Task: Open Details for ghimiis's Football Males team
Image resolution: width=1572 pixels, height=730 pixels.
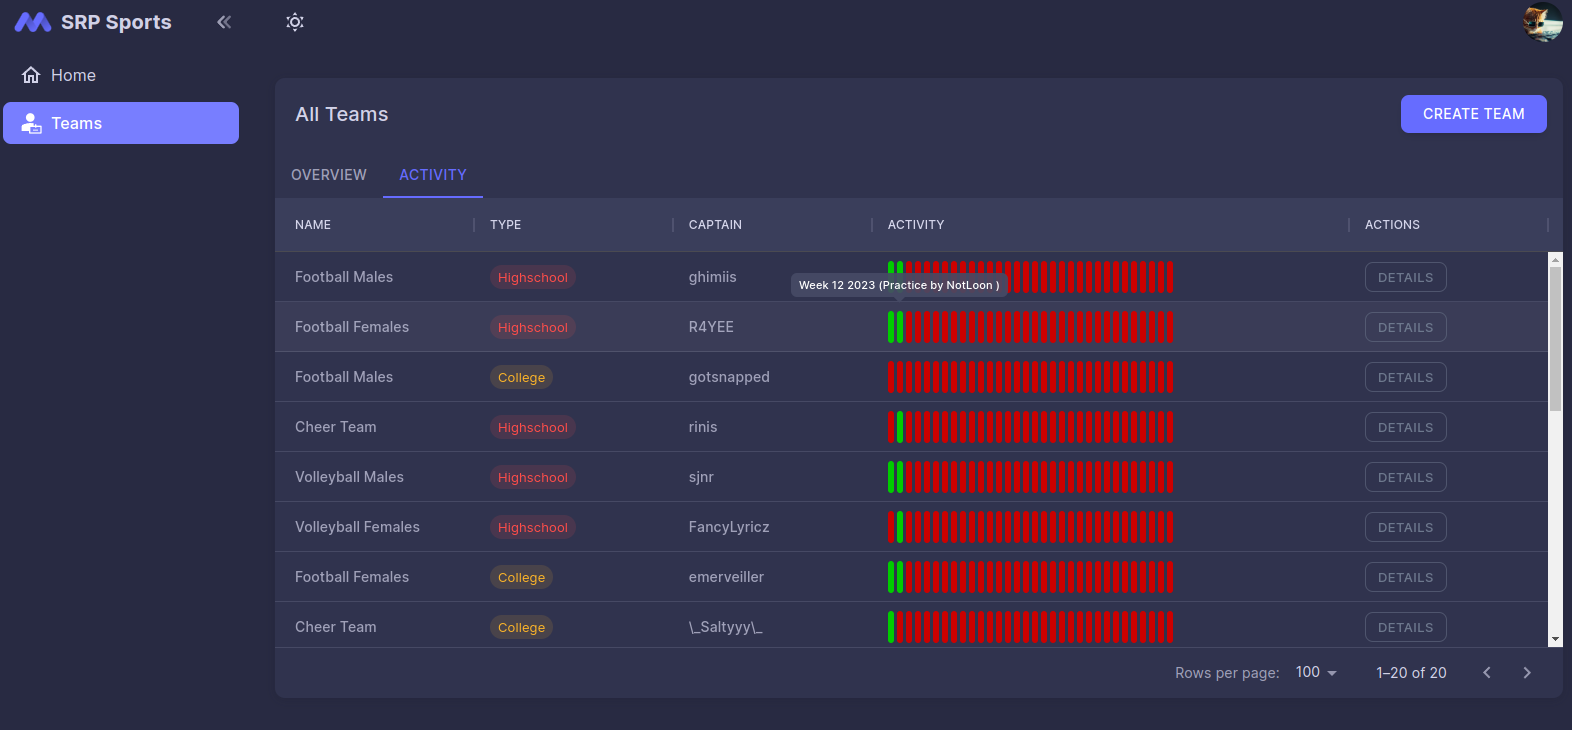Action: [x=1405, y=277]
